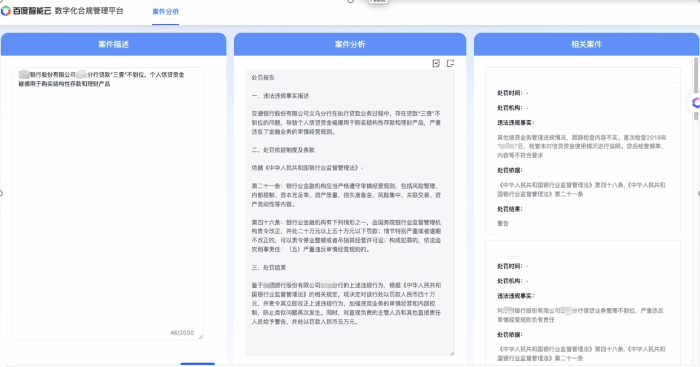
Task: Focus the case description text input area
Action: pos(108,203)
